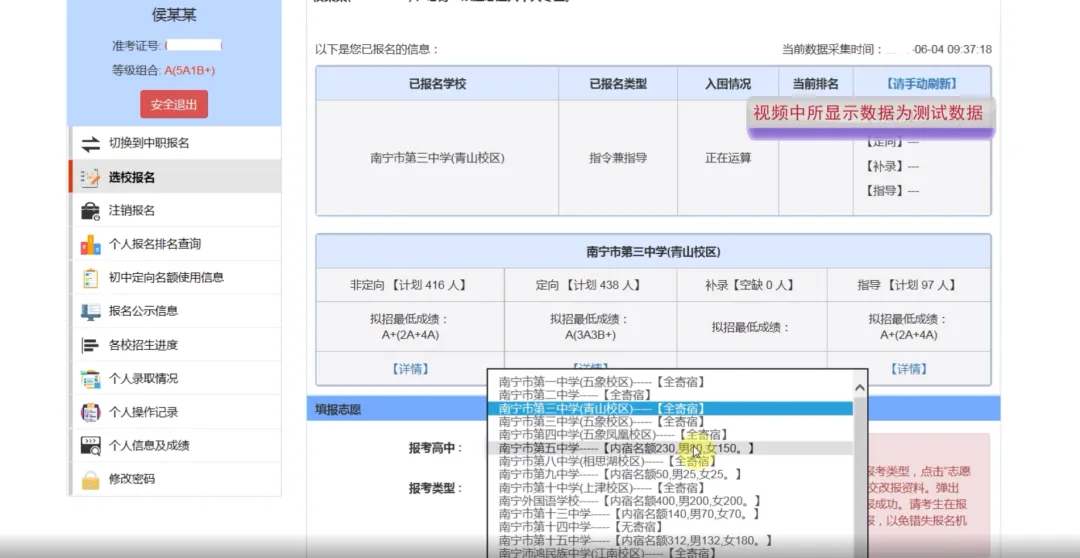Screen dimensions: 1080x558
Task: Open 个人操作记录
Action: pyautogui.click(x=175, y=412)
